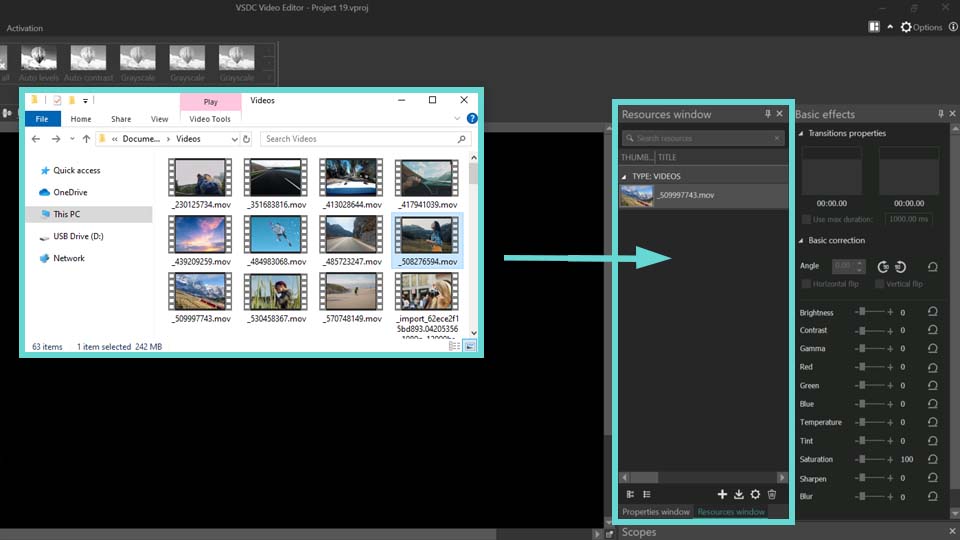Image resolution: width=960 pixels, height=540 pixels.
Task: Open the Share tab in Explorer
Action: (121, 119)
